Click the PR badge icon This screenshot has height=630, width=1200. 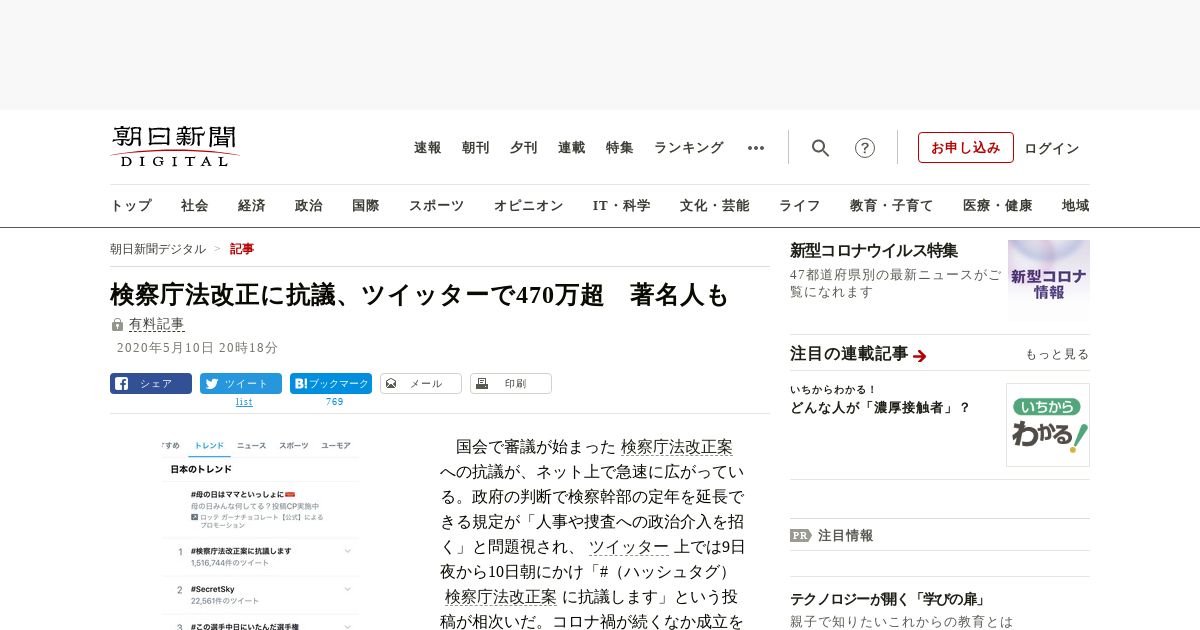(800, 535)
